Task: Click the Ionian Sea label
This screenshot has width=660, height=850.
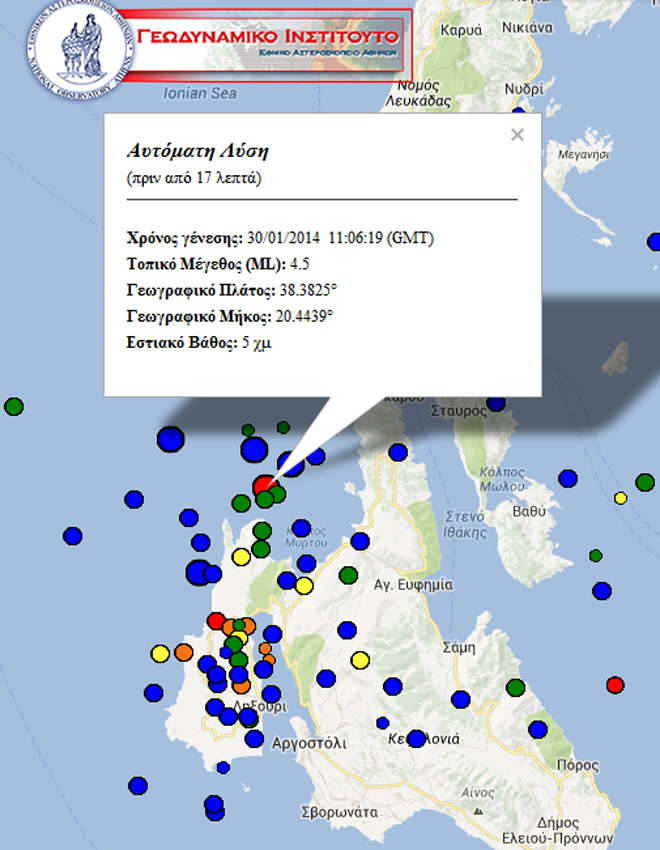Action: click(199, 94)
